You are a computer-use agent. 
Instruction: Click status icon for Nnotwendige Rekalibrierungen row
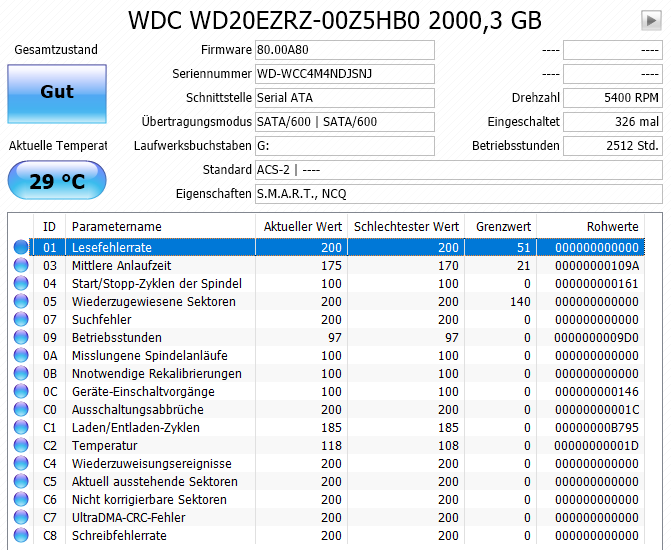coord(21,373)
